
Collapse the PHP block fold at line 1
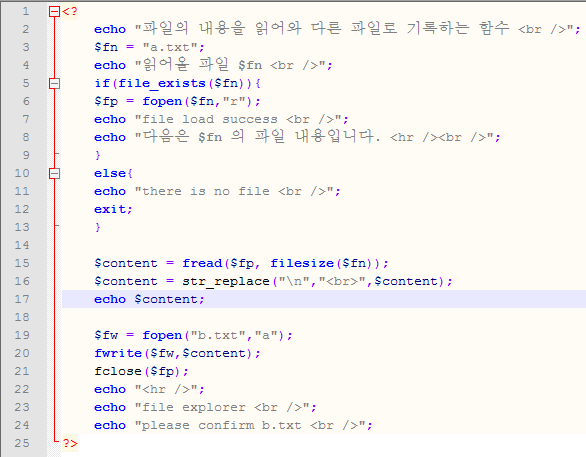pos(55,12)
